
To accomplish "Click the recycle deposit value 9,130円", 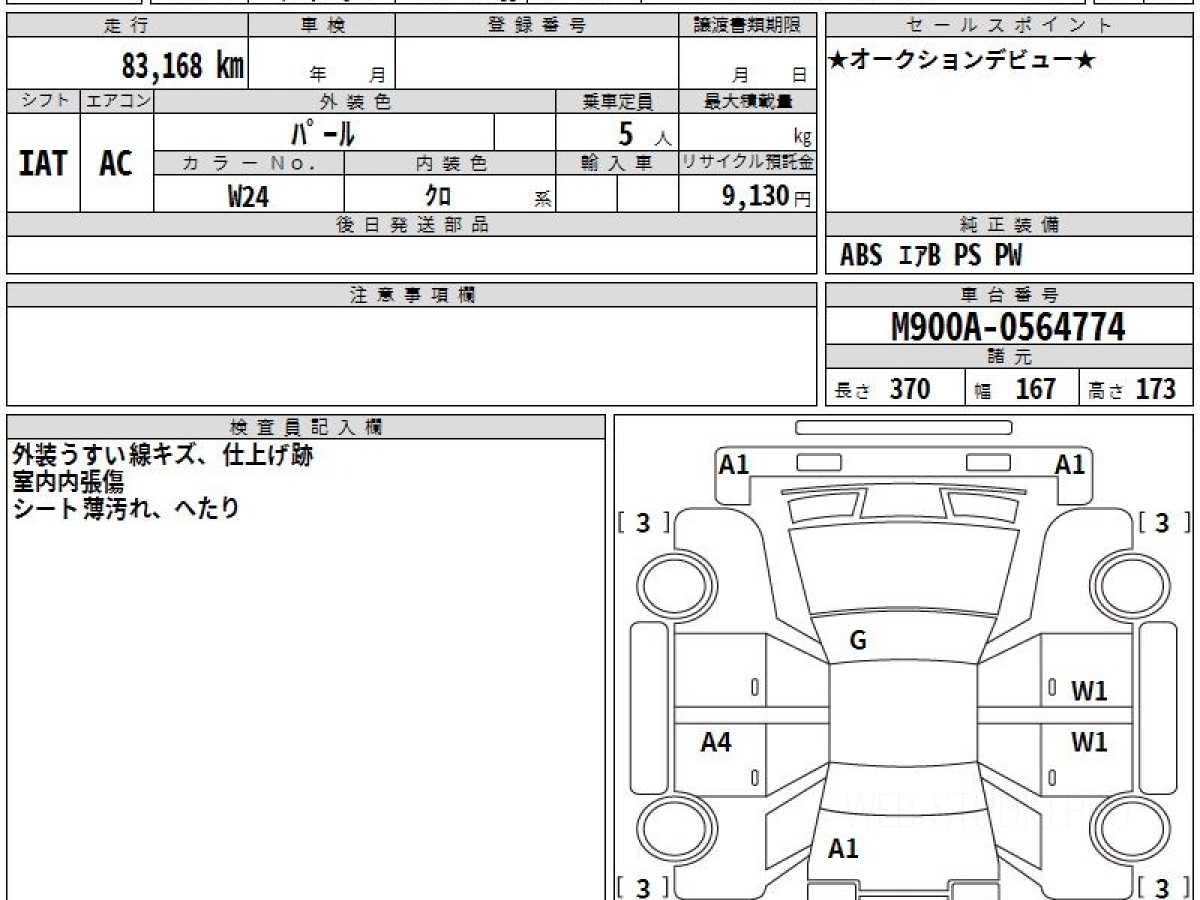I will coord(767,196).
